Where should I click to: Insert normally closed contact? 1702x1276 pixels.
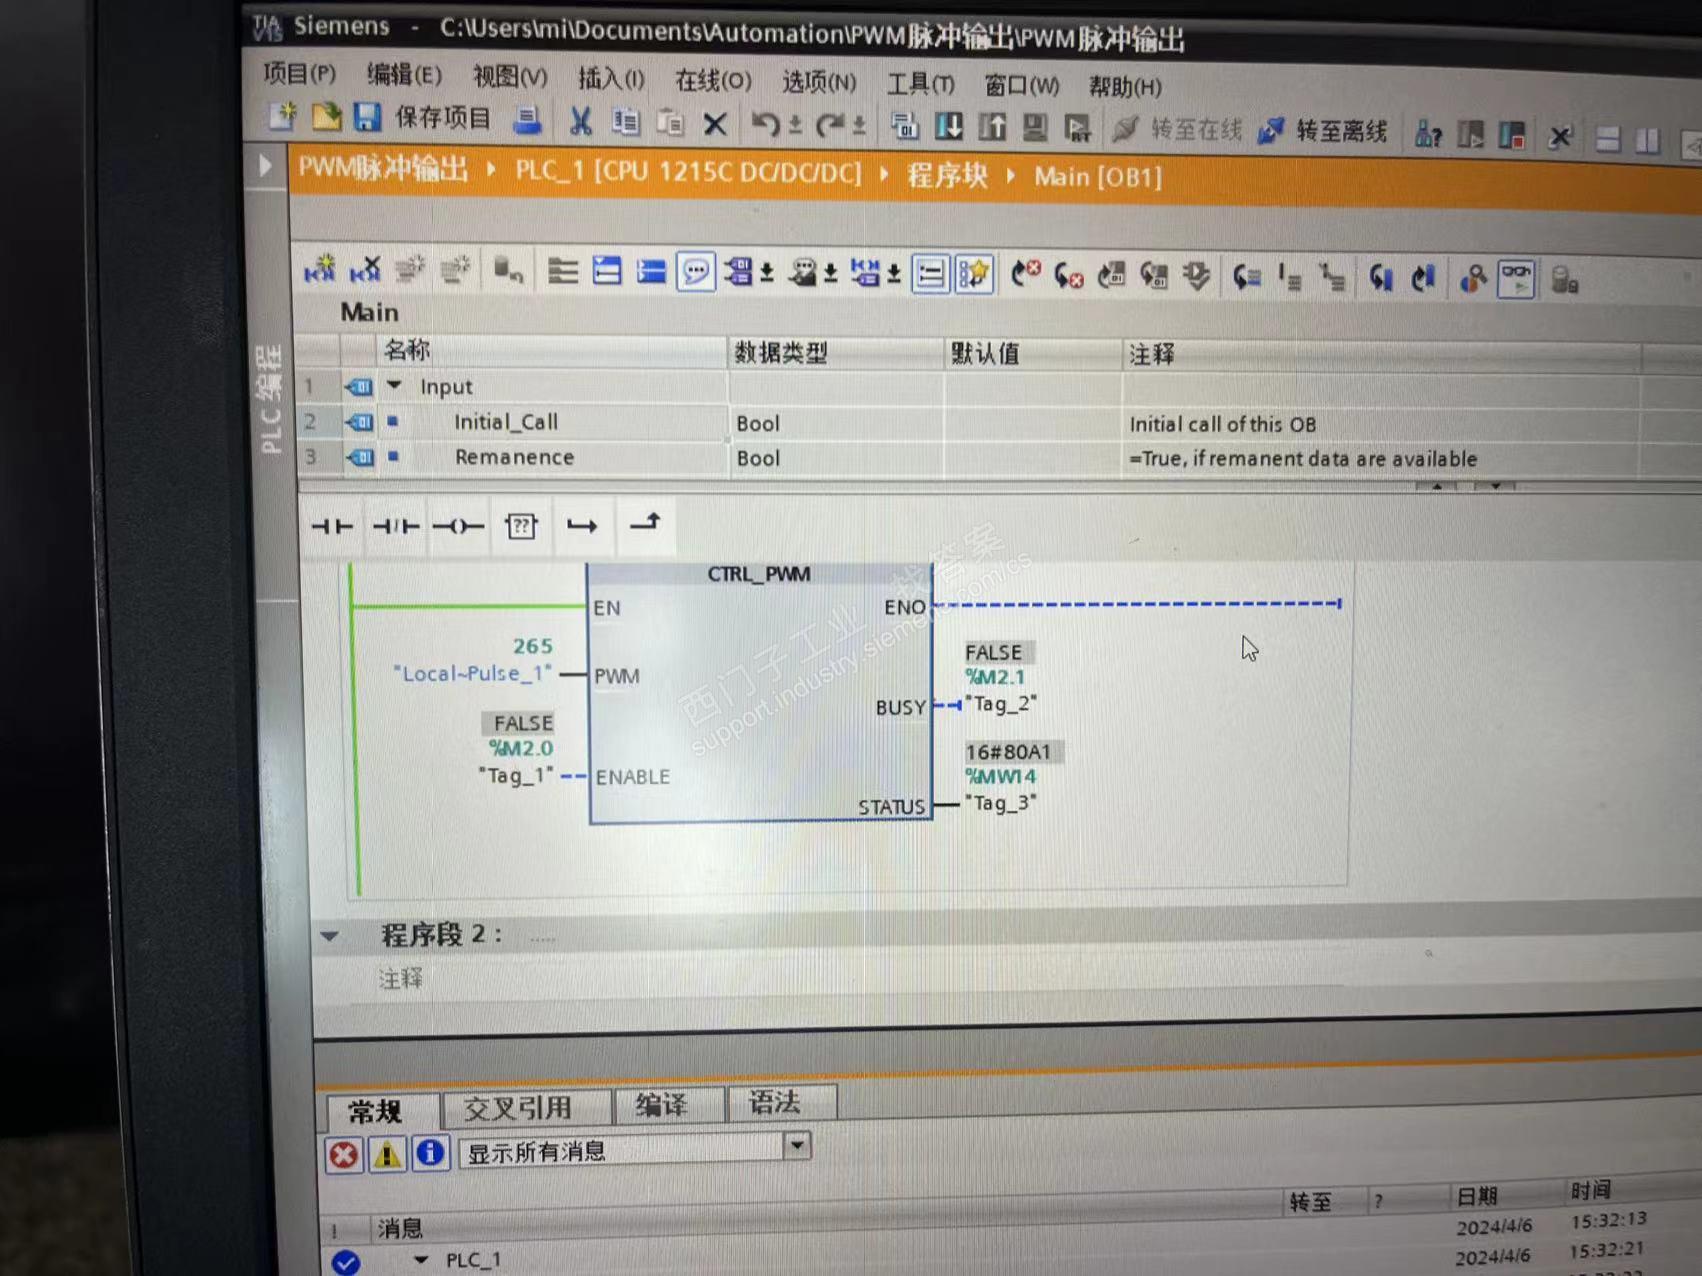[x=396, y=525]
